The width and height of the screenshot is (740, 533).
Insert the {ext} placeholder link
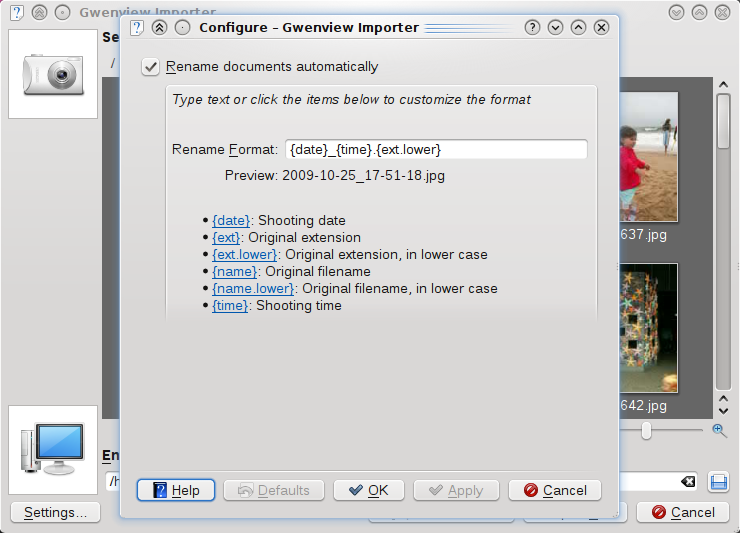pos(226,237)
